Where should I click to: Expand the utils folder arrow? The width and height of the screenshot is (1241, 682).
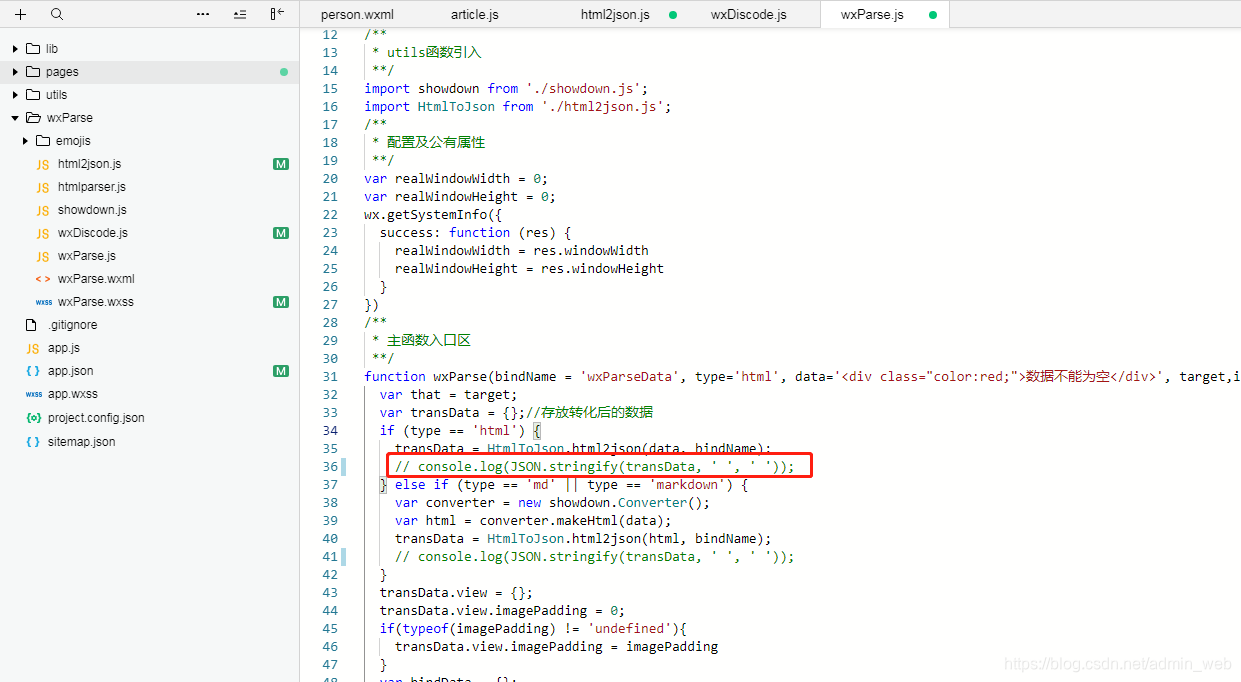[15, 94]
